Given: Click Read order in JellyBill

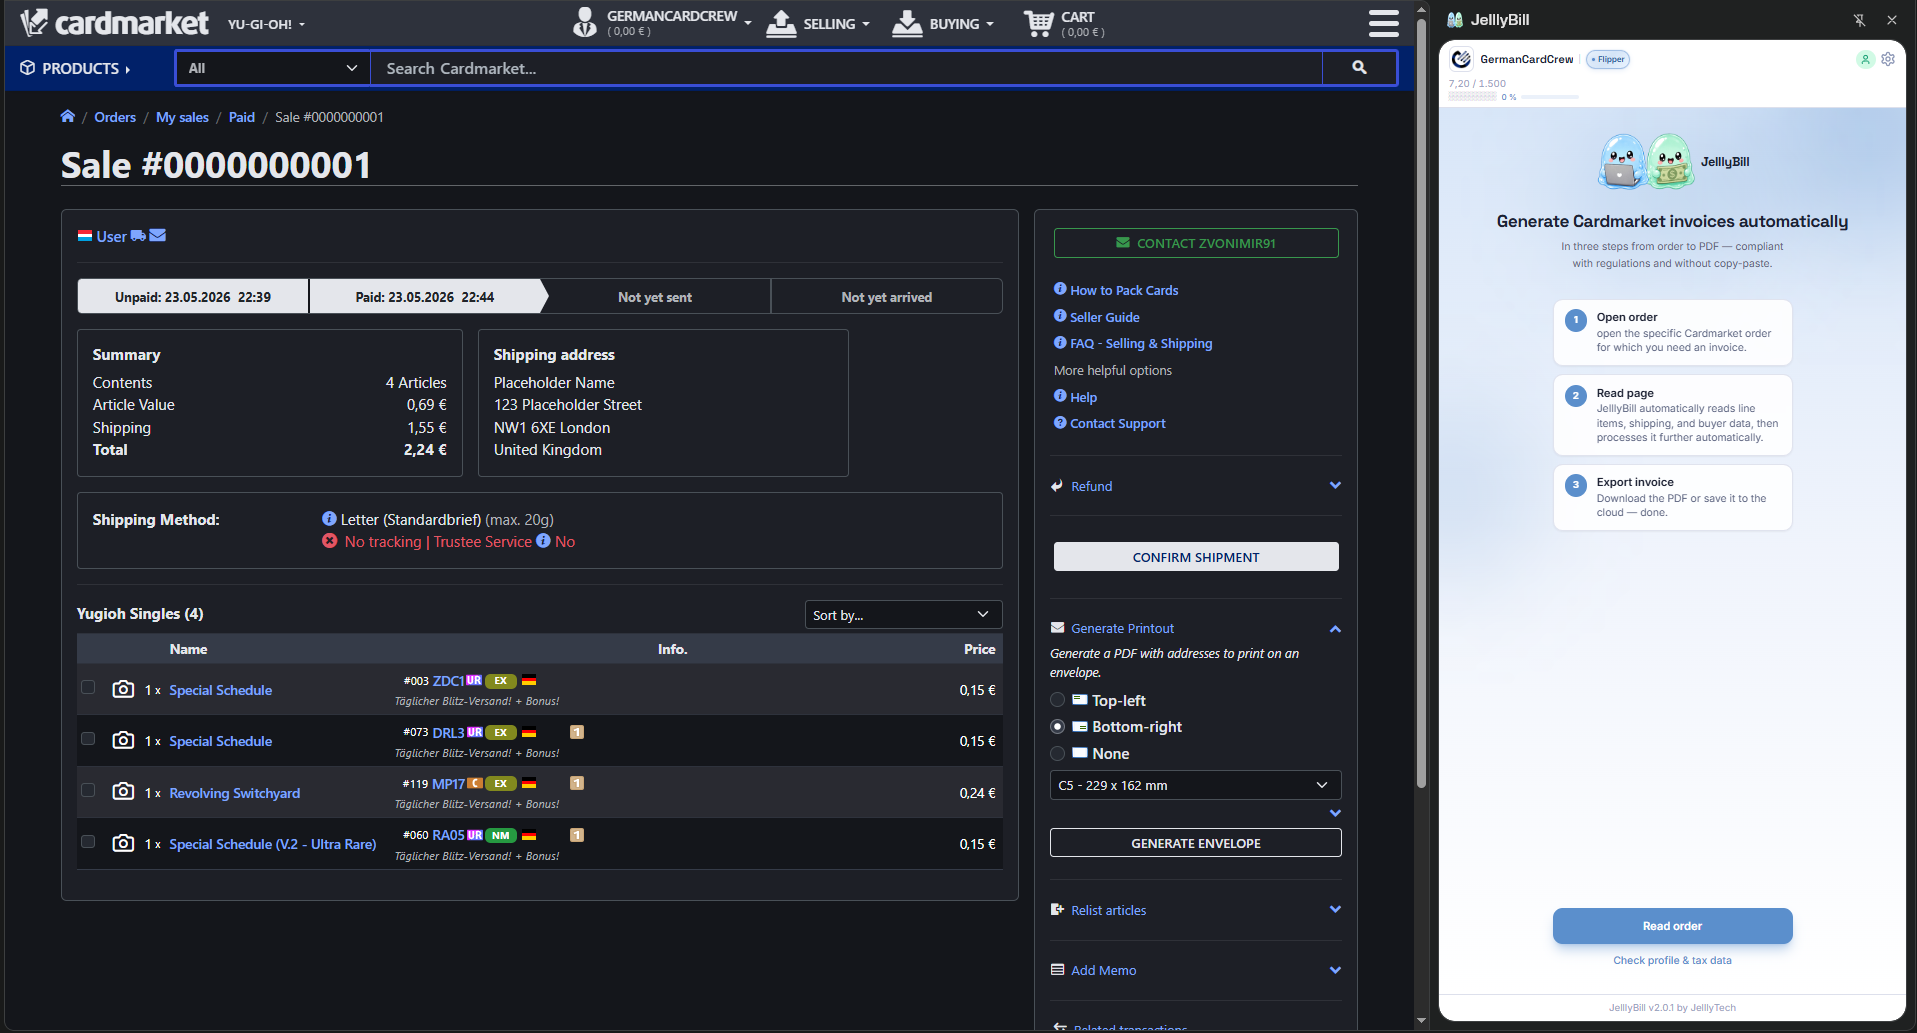Looking at the screenshot, I should 1672,926.
